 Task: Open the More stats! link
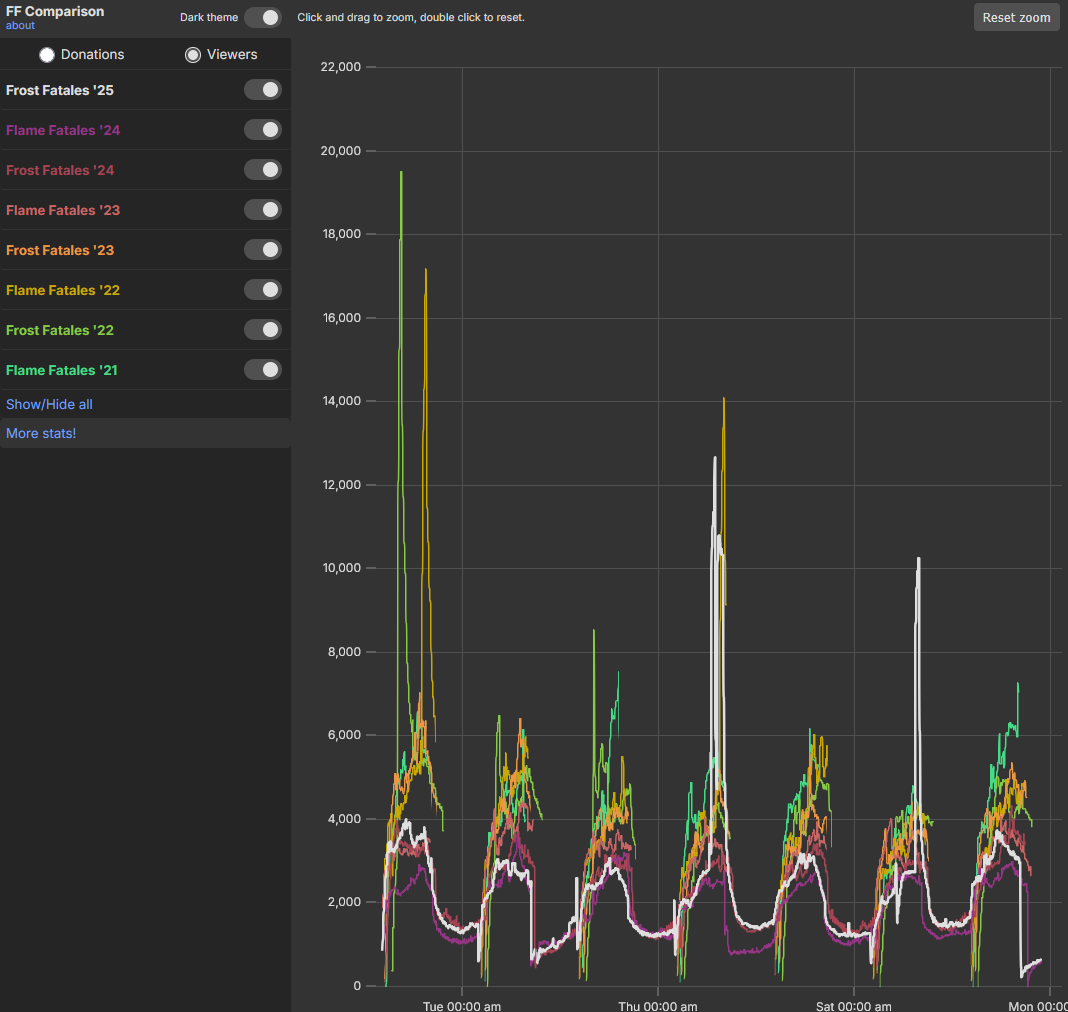tap(41, 434)
